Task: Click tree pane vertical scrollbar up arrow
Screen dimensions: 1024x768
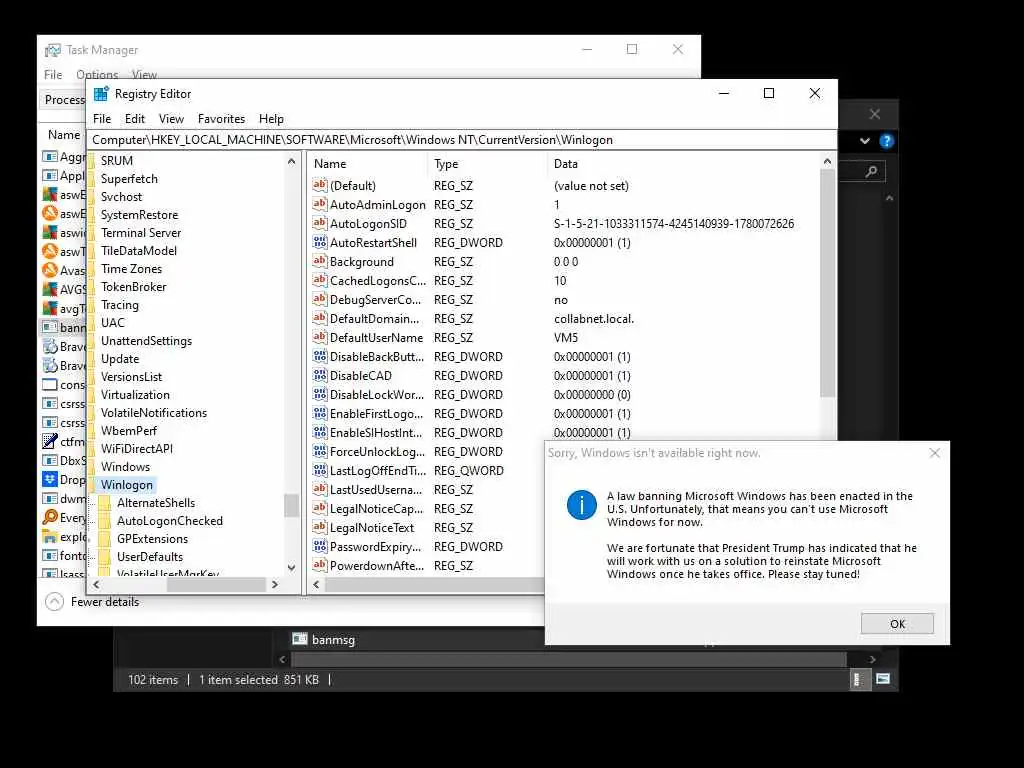Action: pos(291,161)
